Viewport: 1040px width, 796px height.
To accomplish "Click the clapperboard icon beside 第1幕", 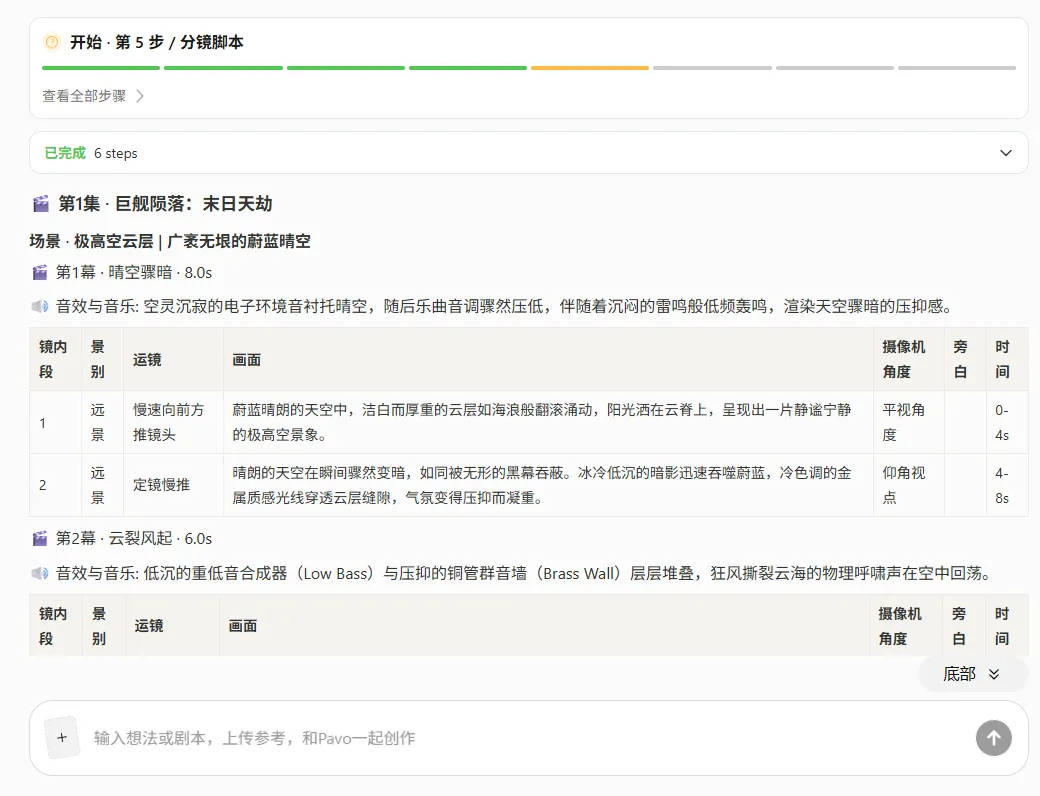I will point(40,273).
